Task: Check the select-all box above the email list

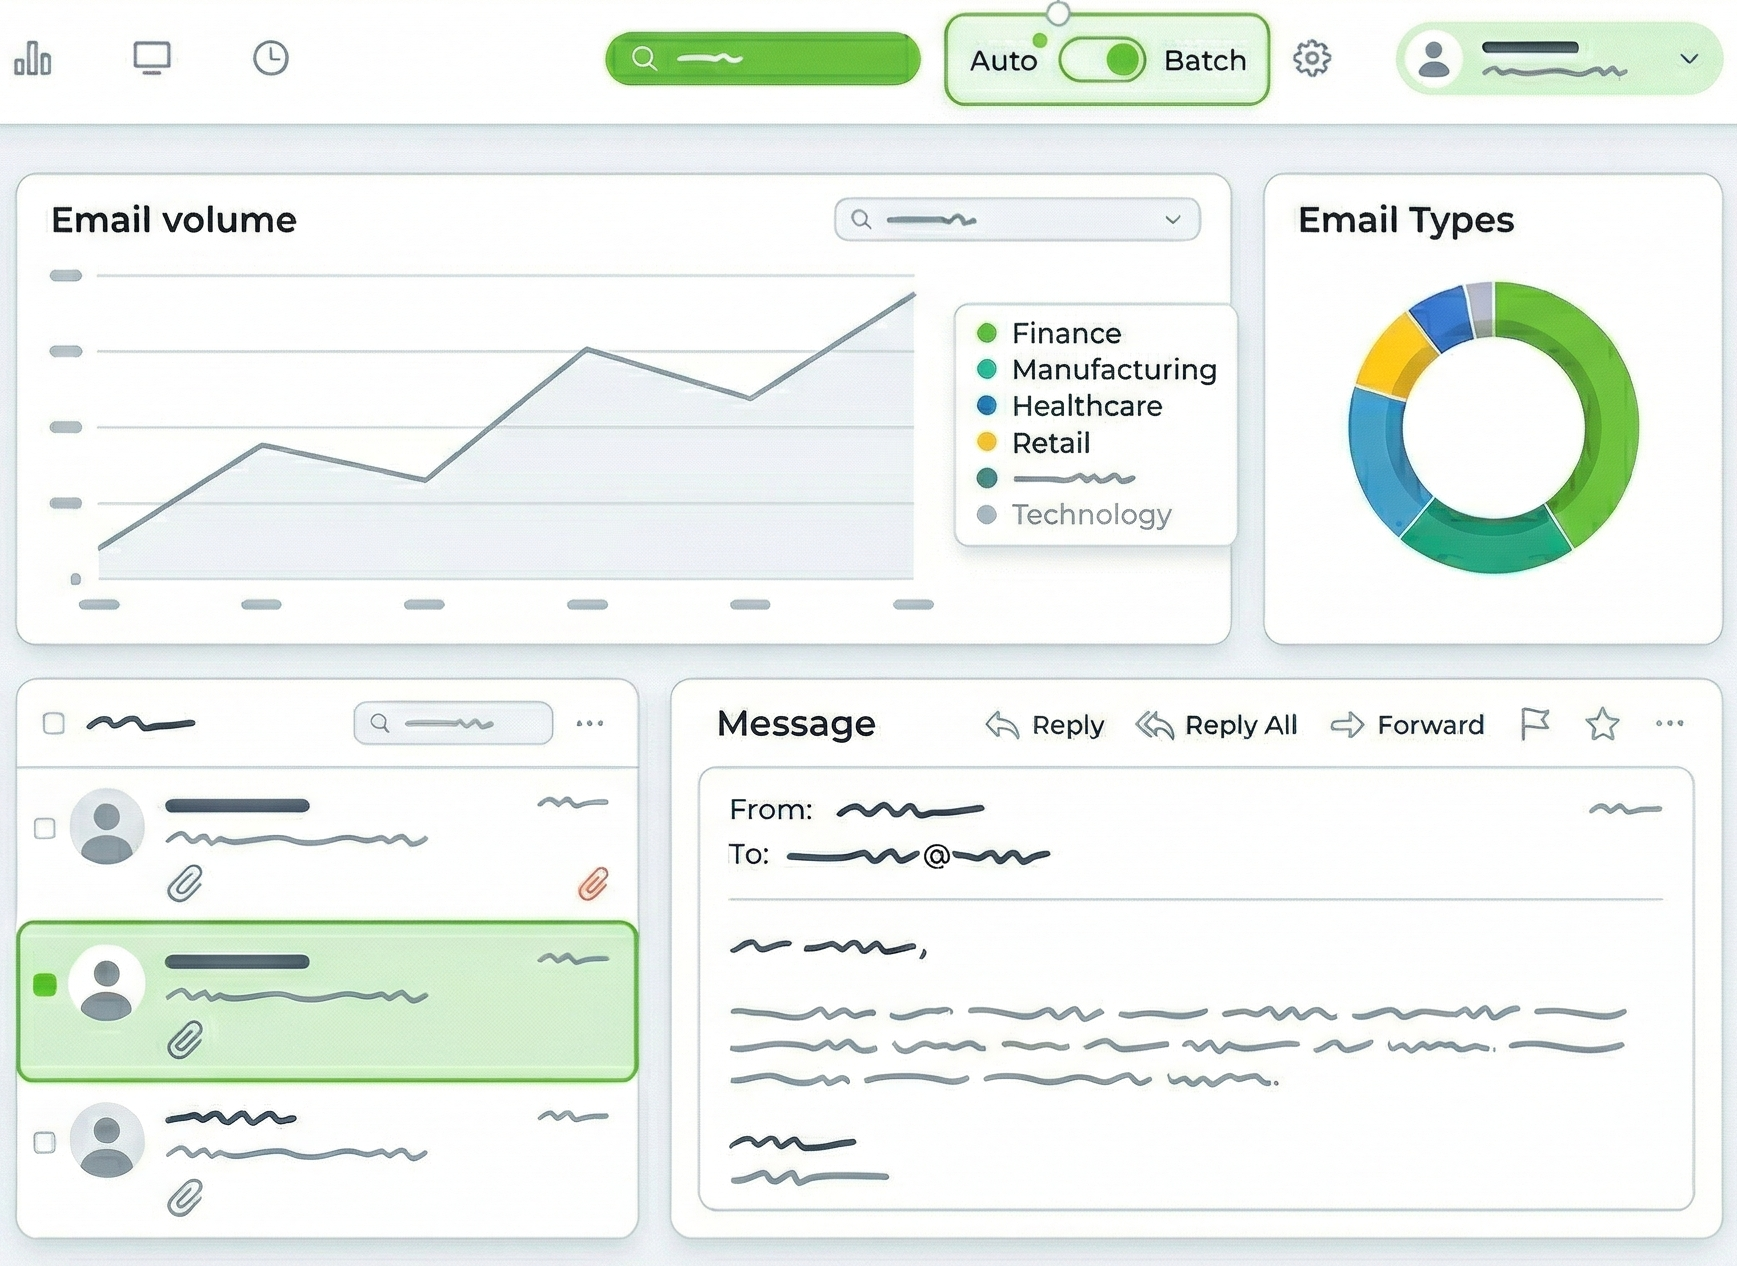Action: point(52,723)
